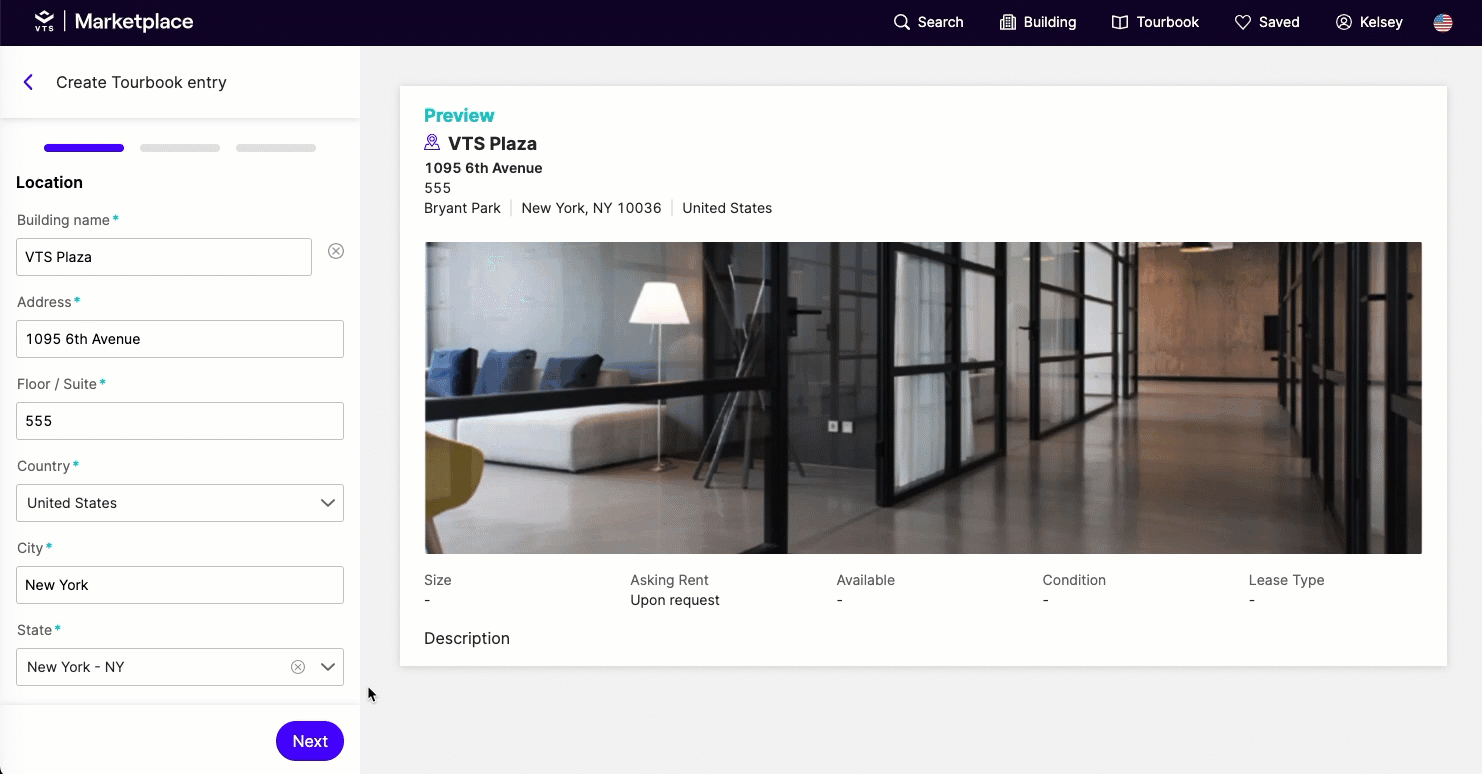Click the Lease Type label
This screenshot has width=1482, height=774.
[1286, 580]
